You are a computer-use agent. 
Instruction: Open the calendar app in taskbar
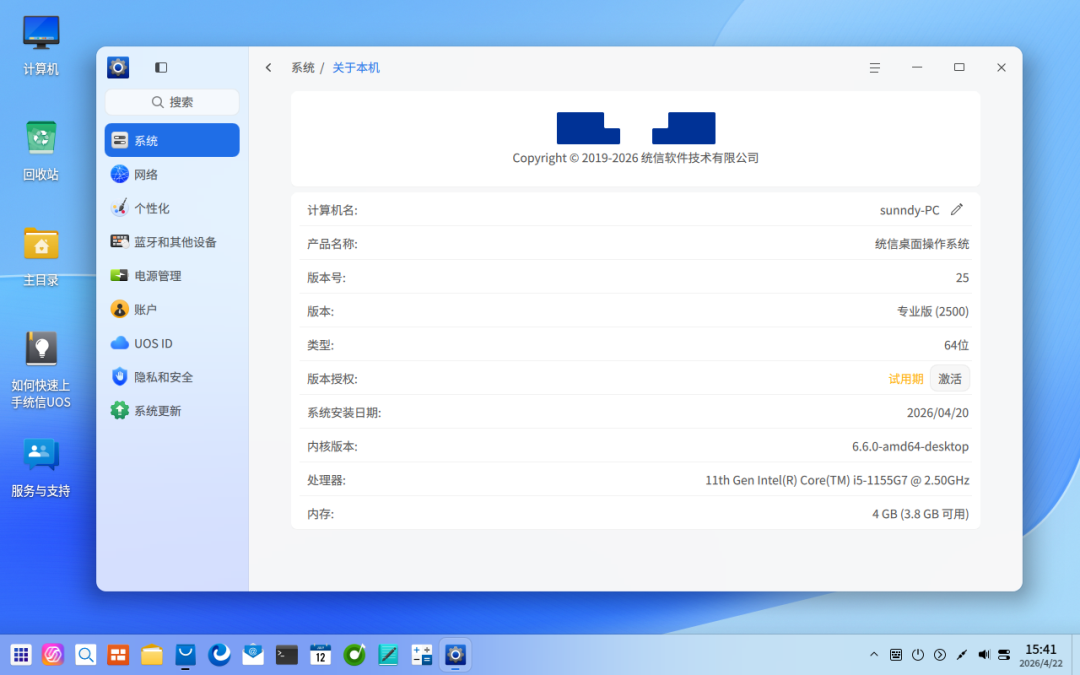tap(320, 654)
